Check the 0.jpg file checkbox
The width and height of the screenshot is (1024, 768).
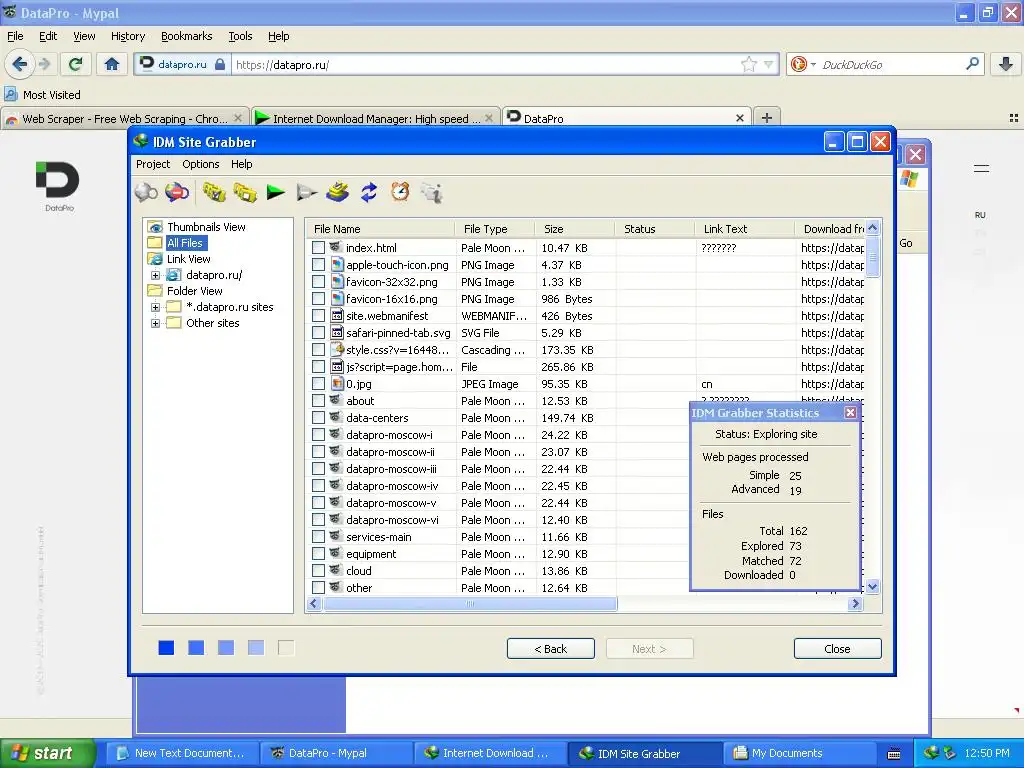point(318,383)
